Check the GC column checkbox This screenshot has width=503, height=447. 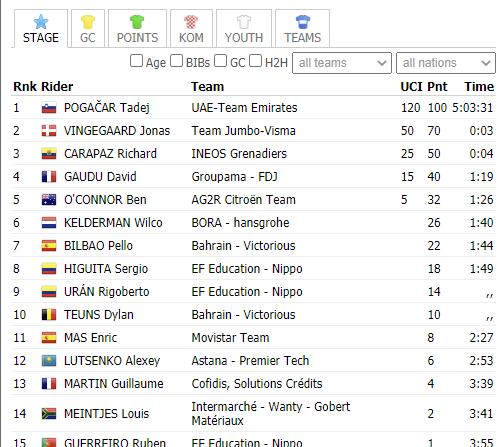[220, 61]
